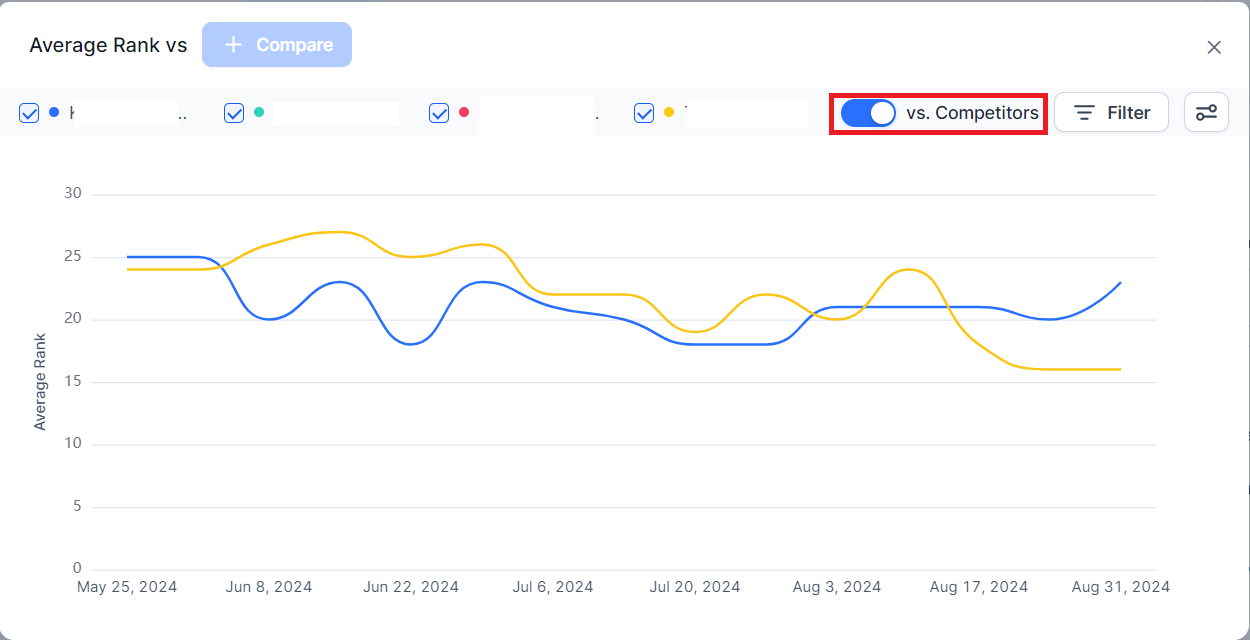Viewport: 1250px width, 640px height.
Task: Select the red legend dot
Action: (x=464, y=112)
